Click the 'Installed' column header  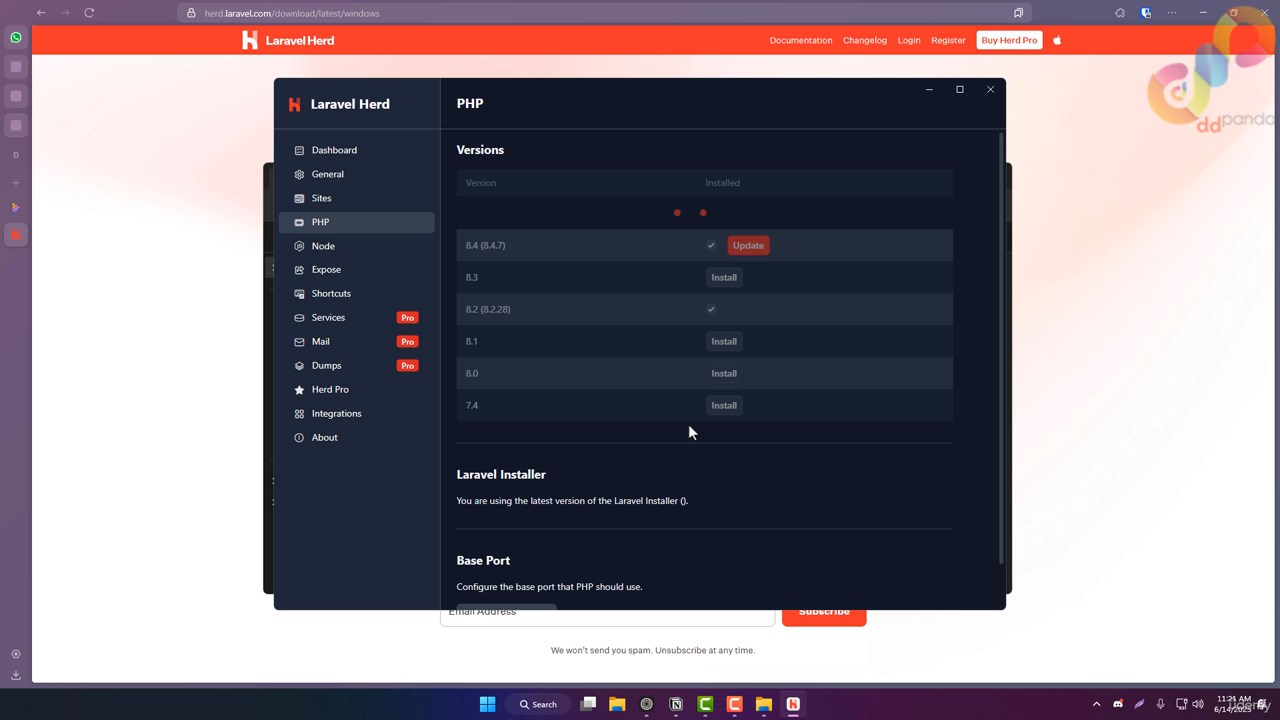click(723, 183)
